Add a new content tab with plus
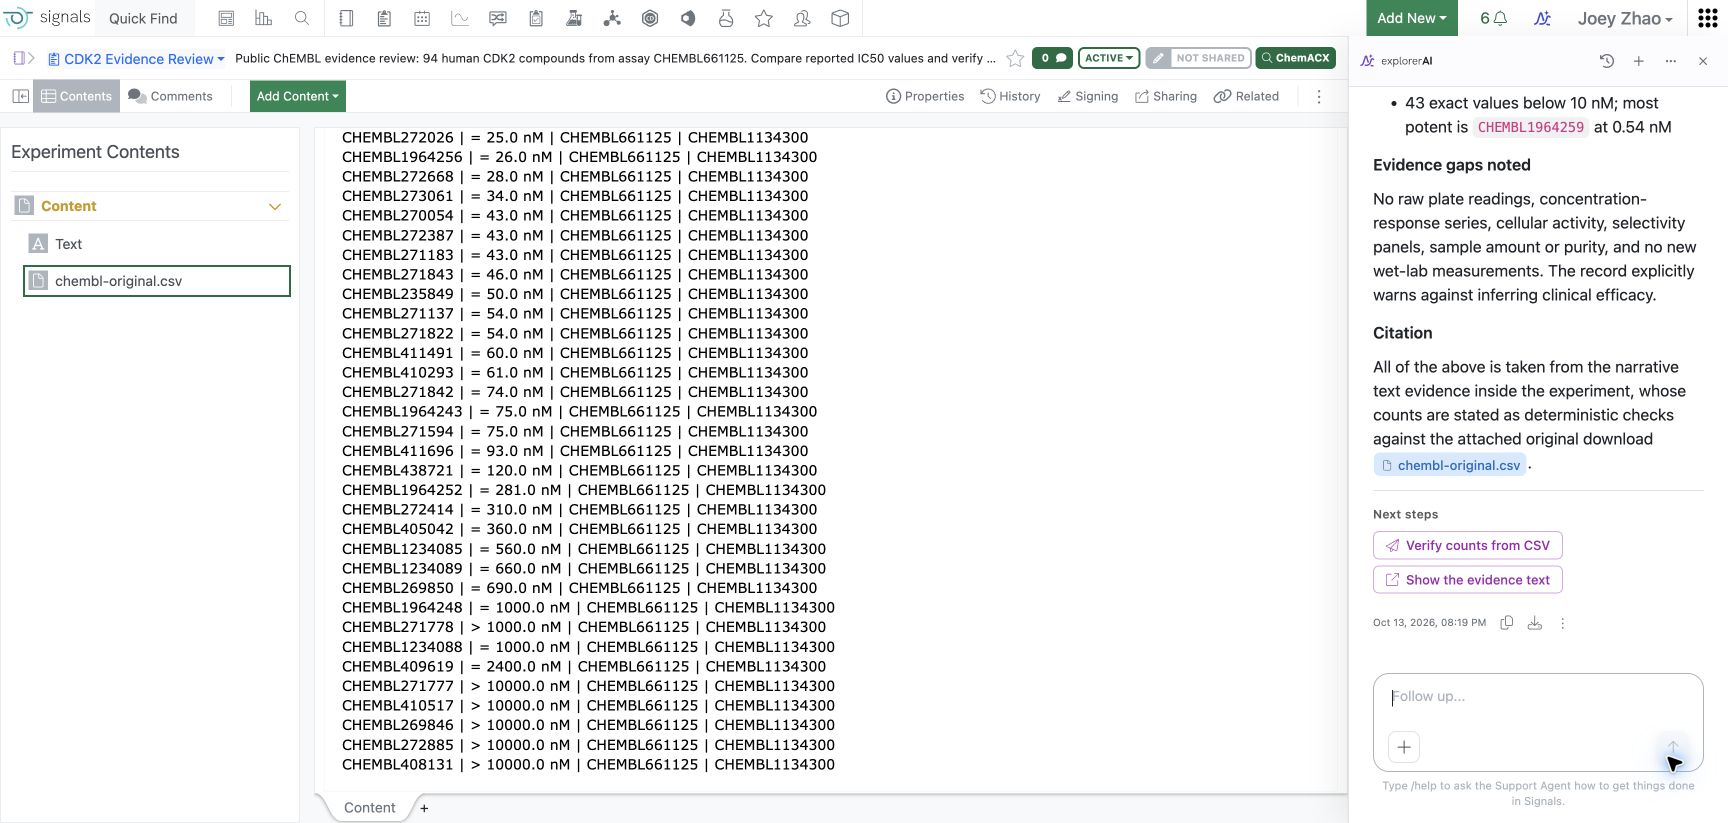1728x823 pixels. (424, 808)
